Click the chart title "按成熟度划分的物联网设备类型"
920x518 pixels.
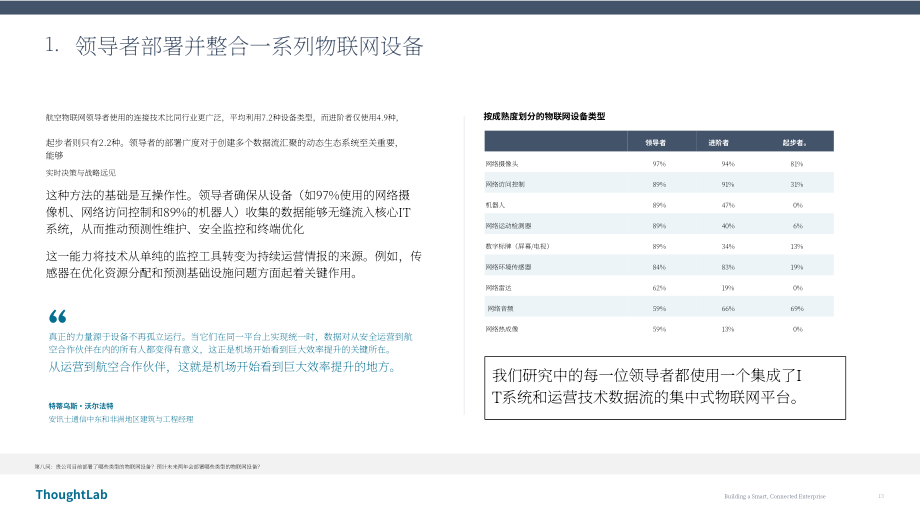pos(544,116)
